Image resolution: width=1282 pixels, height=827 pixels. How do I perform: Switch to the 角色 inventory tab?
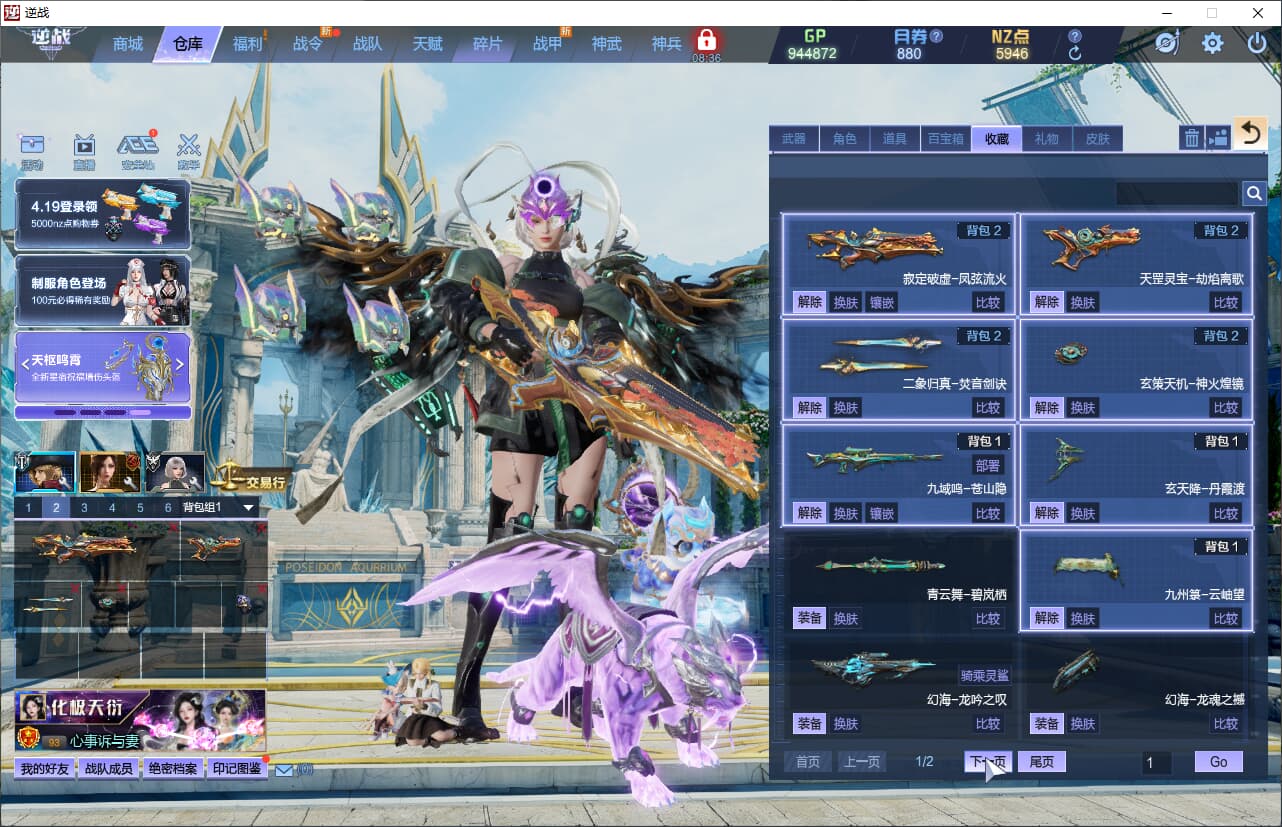coord(845,139)
